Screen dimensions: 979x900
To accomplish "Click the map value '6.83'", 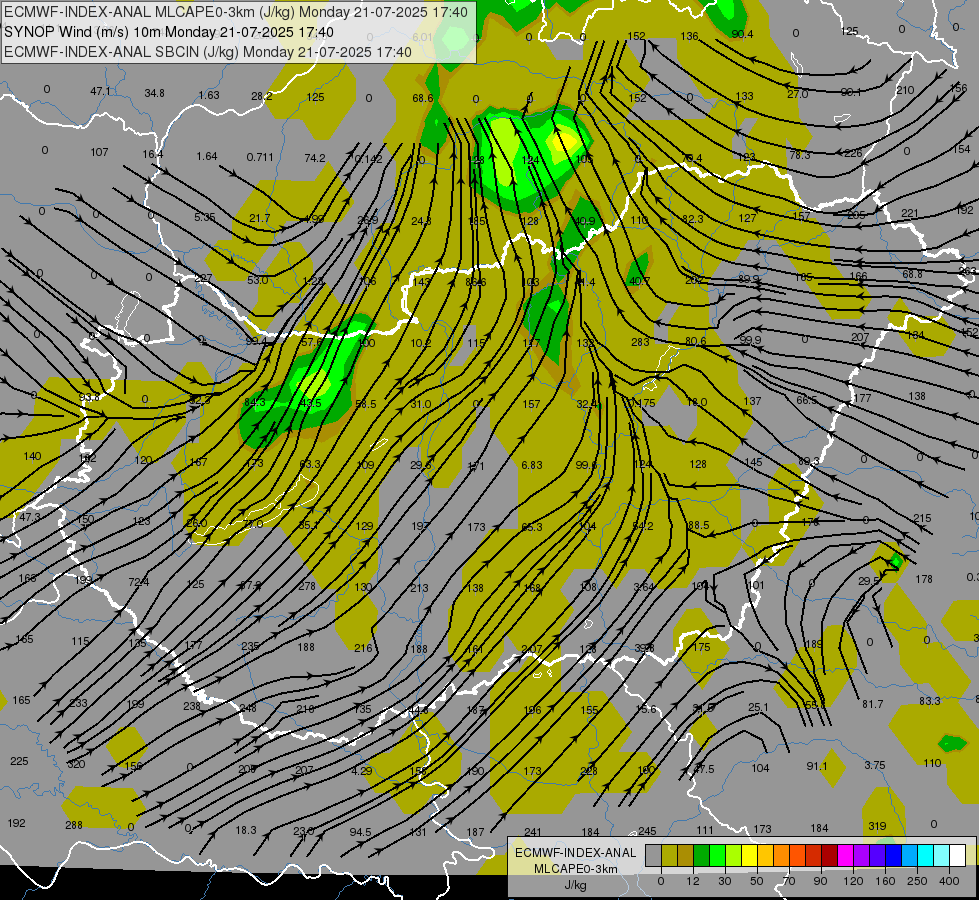I will [x=531, y=465].
